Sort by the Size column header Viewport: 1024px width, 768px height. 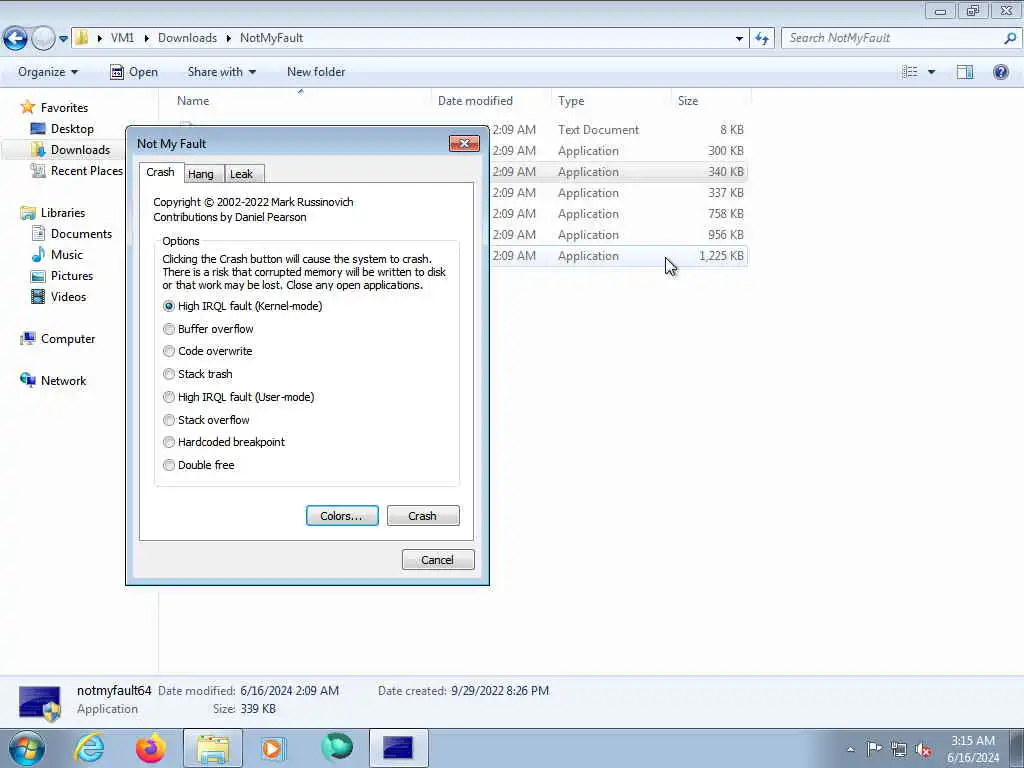711,101
